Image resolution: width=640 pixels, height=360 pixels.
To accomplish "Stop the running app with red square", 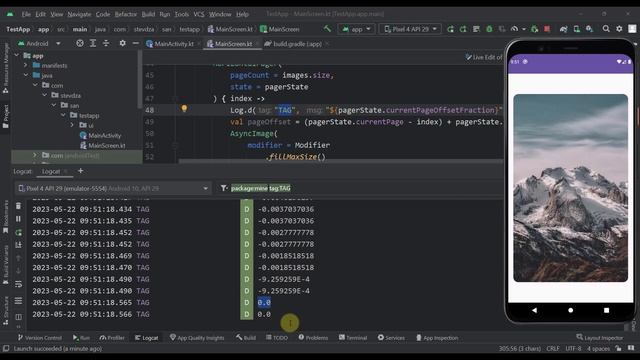I will click(x=547, y=29).
